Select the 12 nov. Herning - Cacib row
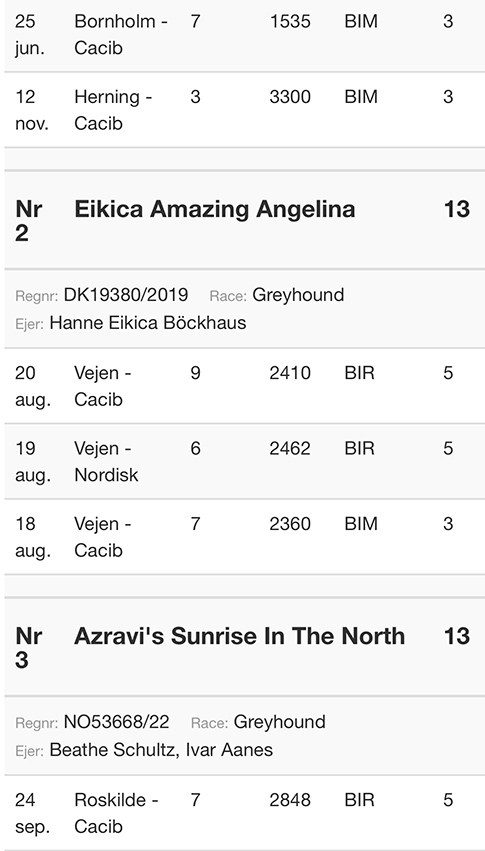The height and width of the screenshot is (851, 485). [242, 110]
